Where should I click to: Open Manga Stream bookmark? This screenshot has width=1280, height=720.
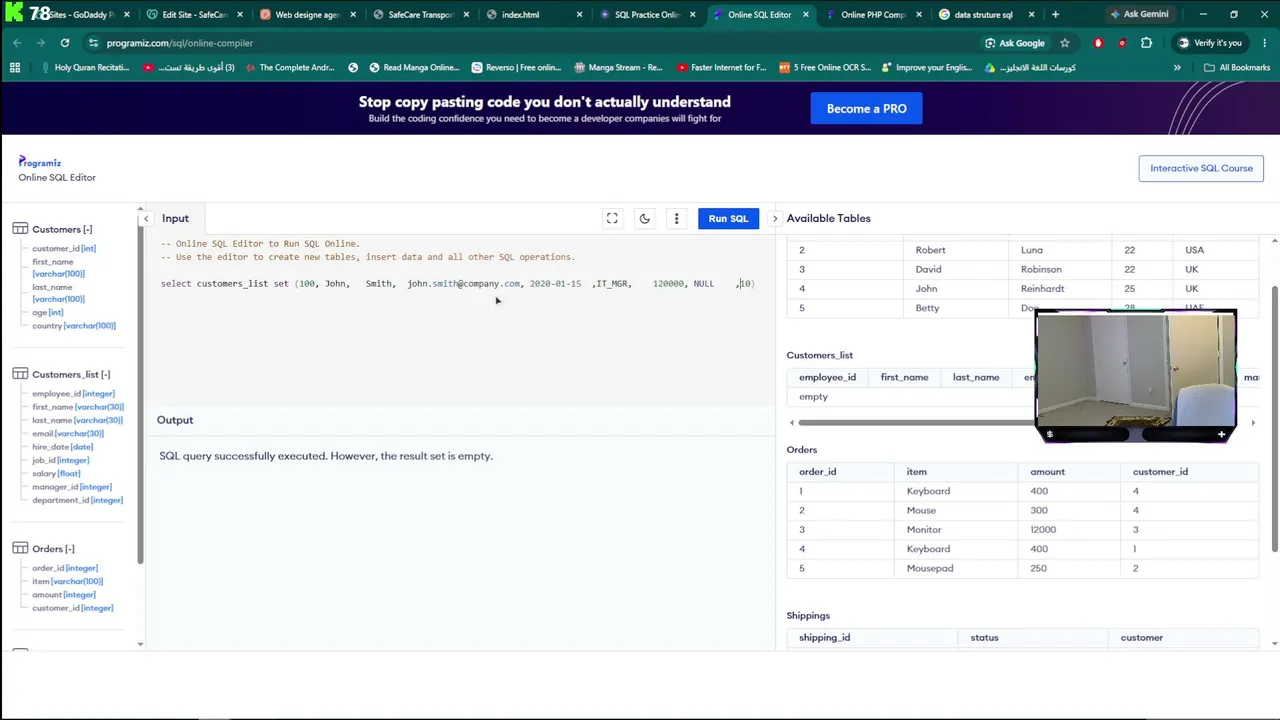click(618, 67)
